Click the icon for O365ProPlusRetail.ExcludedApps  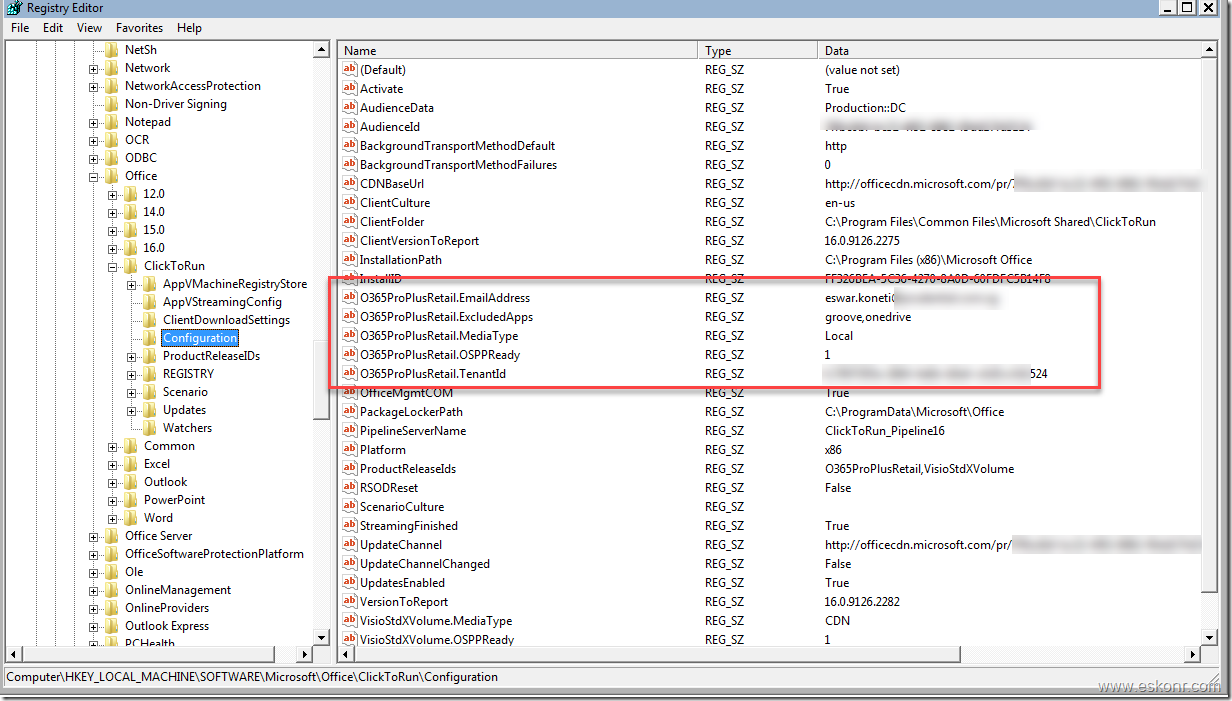click(350, 317)
